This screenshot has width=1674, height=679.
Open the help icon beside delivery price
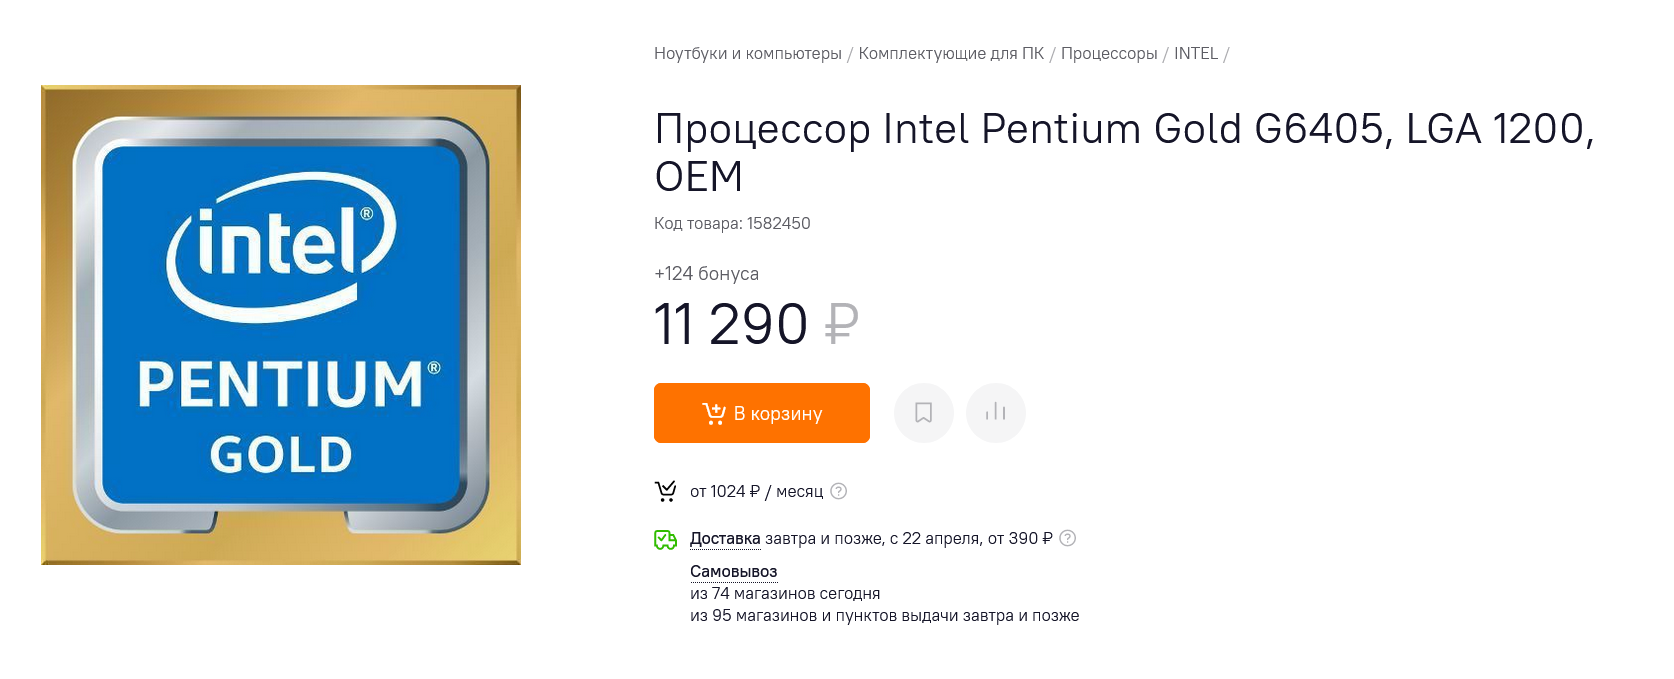(x=1068, y=538)
